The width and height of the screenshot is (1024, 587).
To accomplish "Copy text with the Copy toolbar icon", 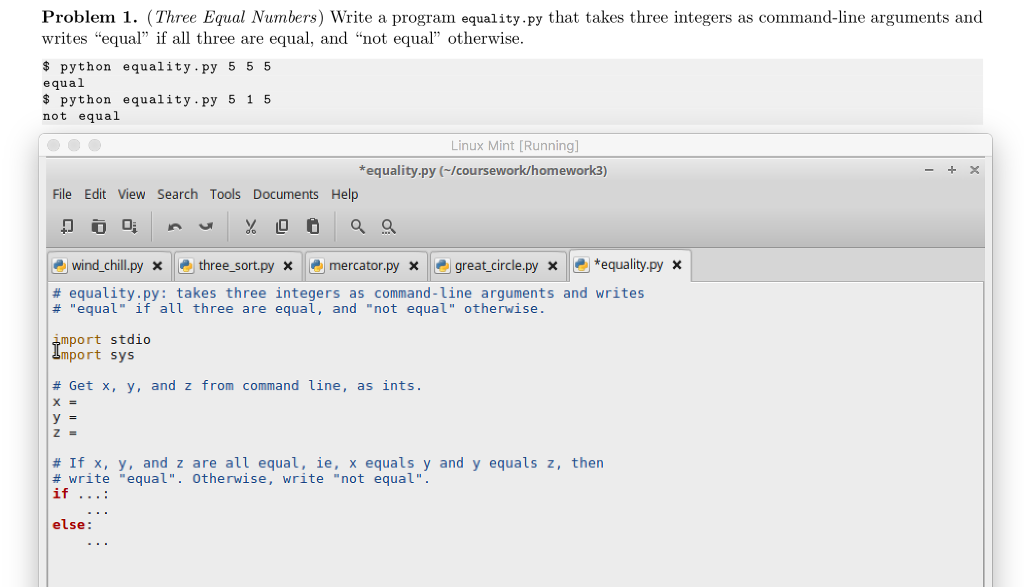I will (x=281, y=226).
